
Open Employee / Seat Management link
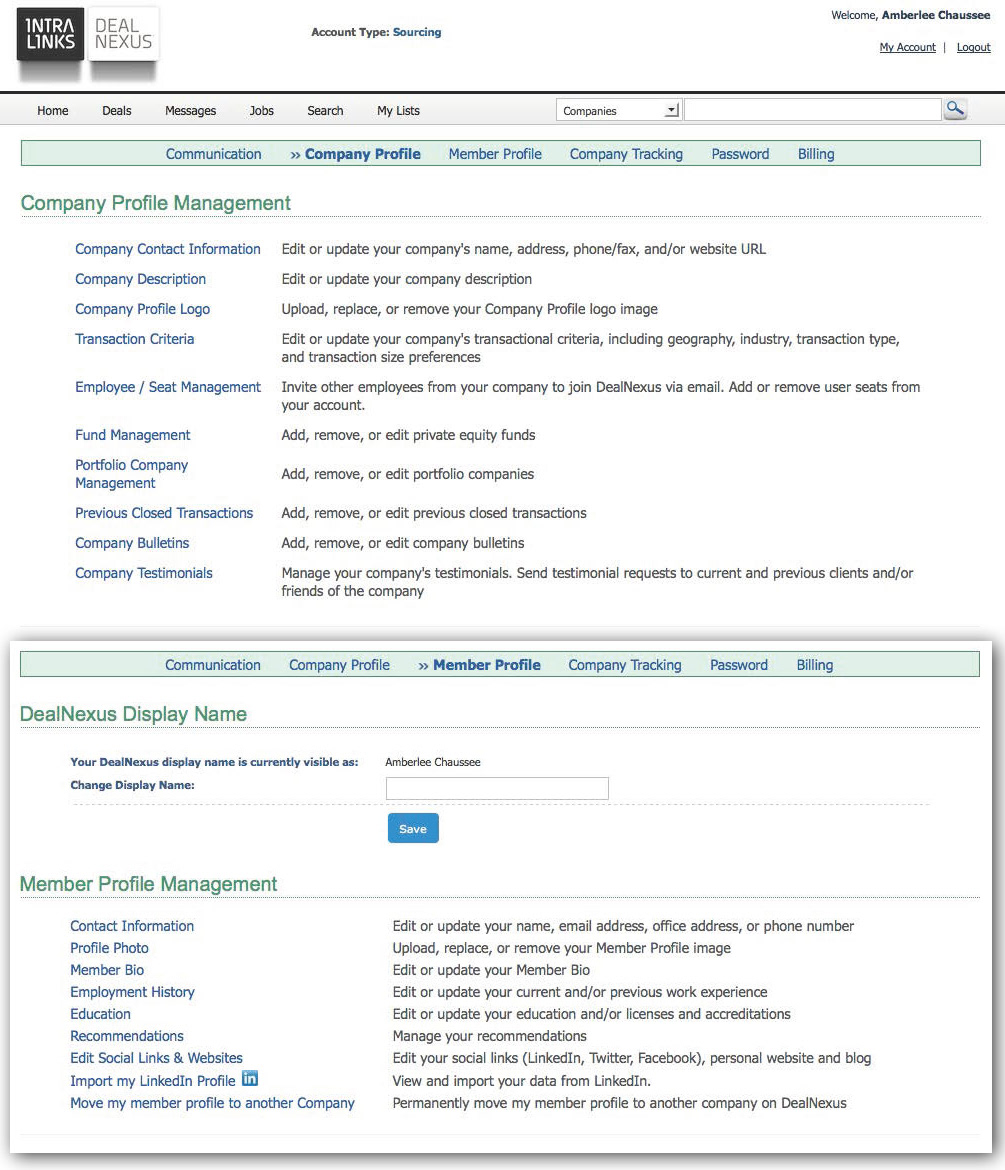(x=168, y=387)
